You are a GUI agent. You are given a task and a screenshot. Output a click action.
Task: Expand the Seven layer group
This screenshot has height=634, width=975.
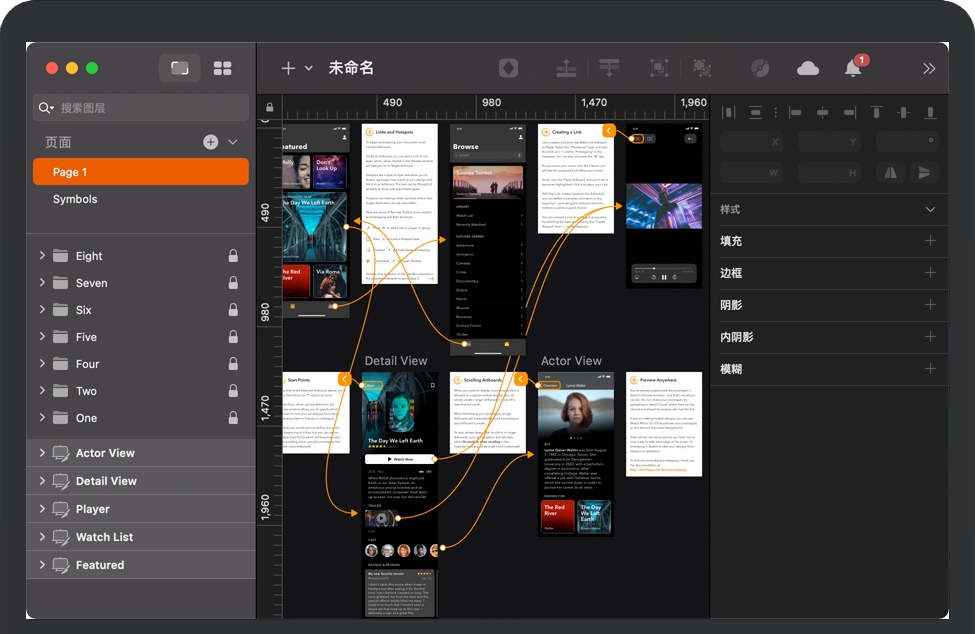[42, 283]
